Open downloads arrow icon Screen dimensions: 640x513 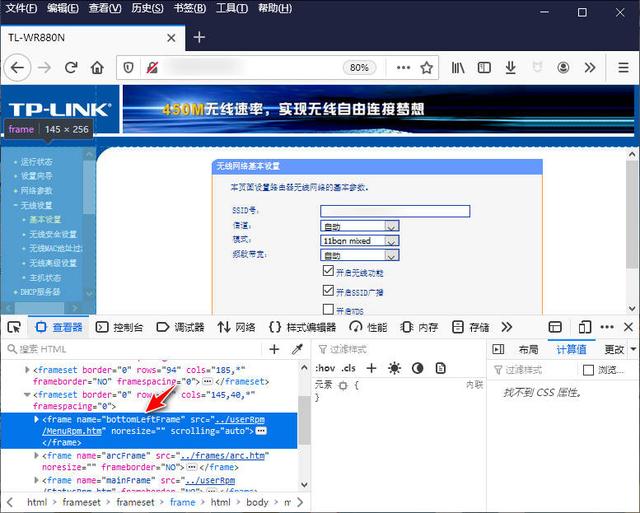click(510, 67)
